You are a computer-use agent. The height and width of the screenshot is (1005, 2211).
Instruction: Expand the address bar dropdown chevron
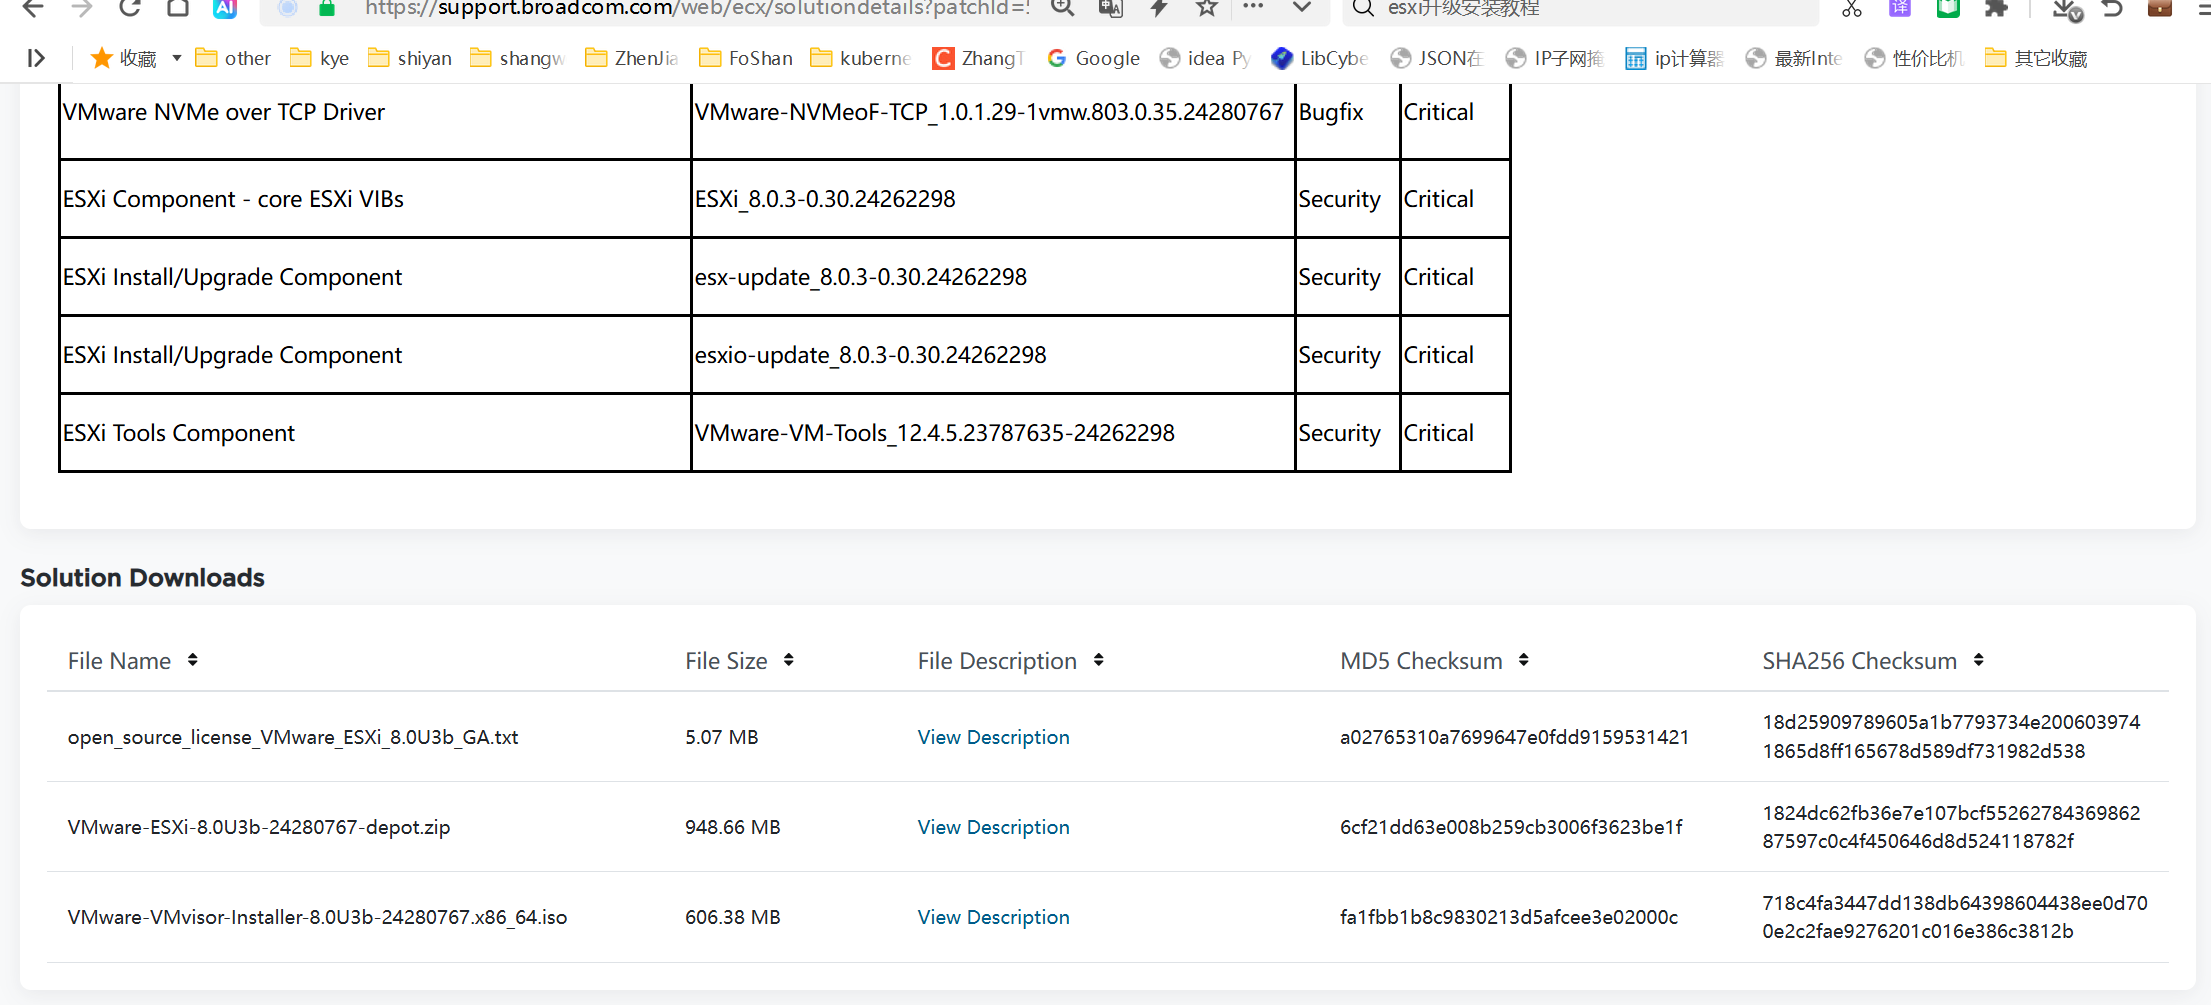pyautogui.click(x=1301, y=8)
